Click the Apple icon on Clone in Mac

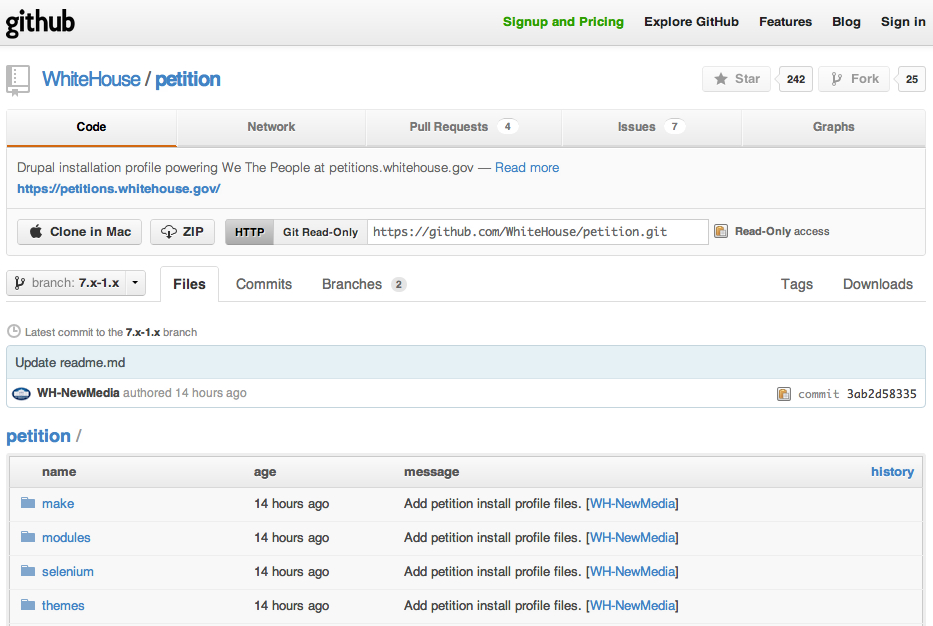34,231
